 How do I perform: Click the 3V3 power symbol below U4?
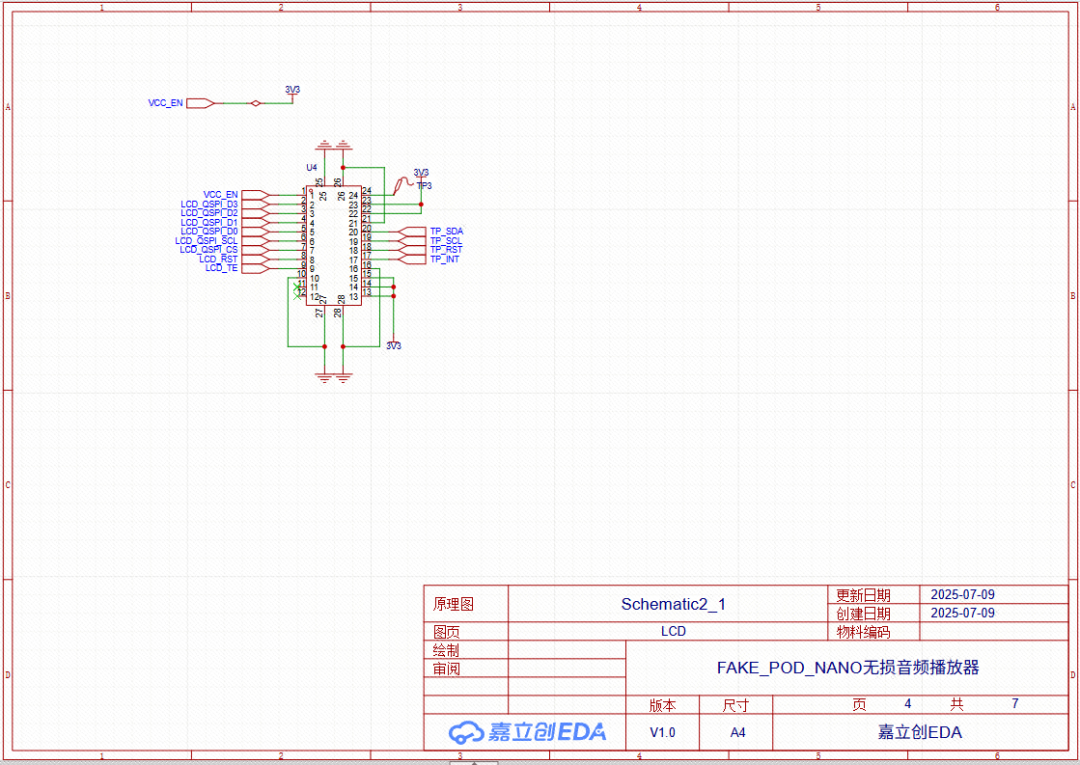click(x=393, y=345)
